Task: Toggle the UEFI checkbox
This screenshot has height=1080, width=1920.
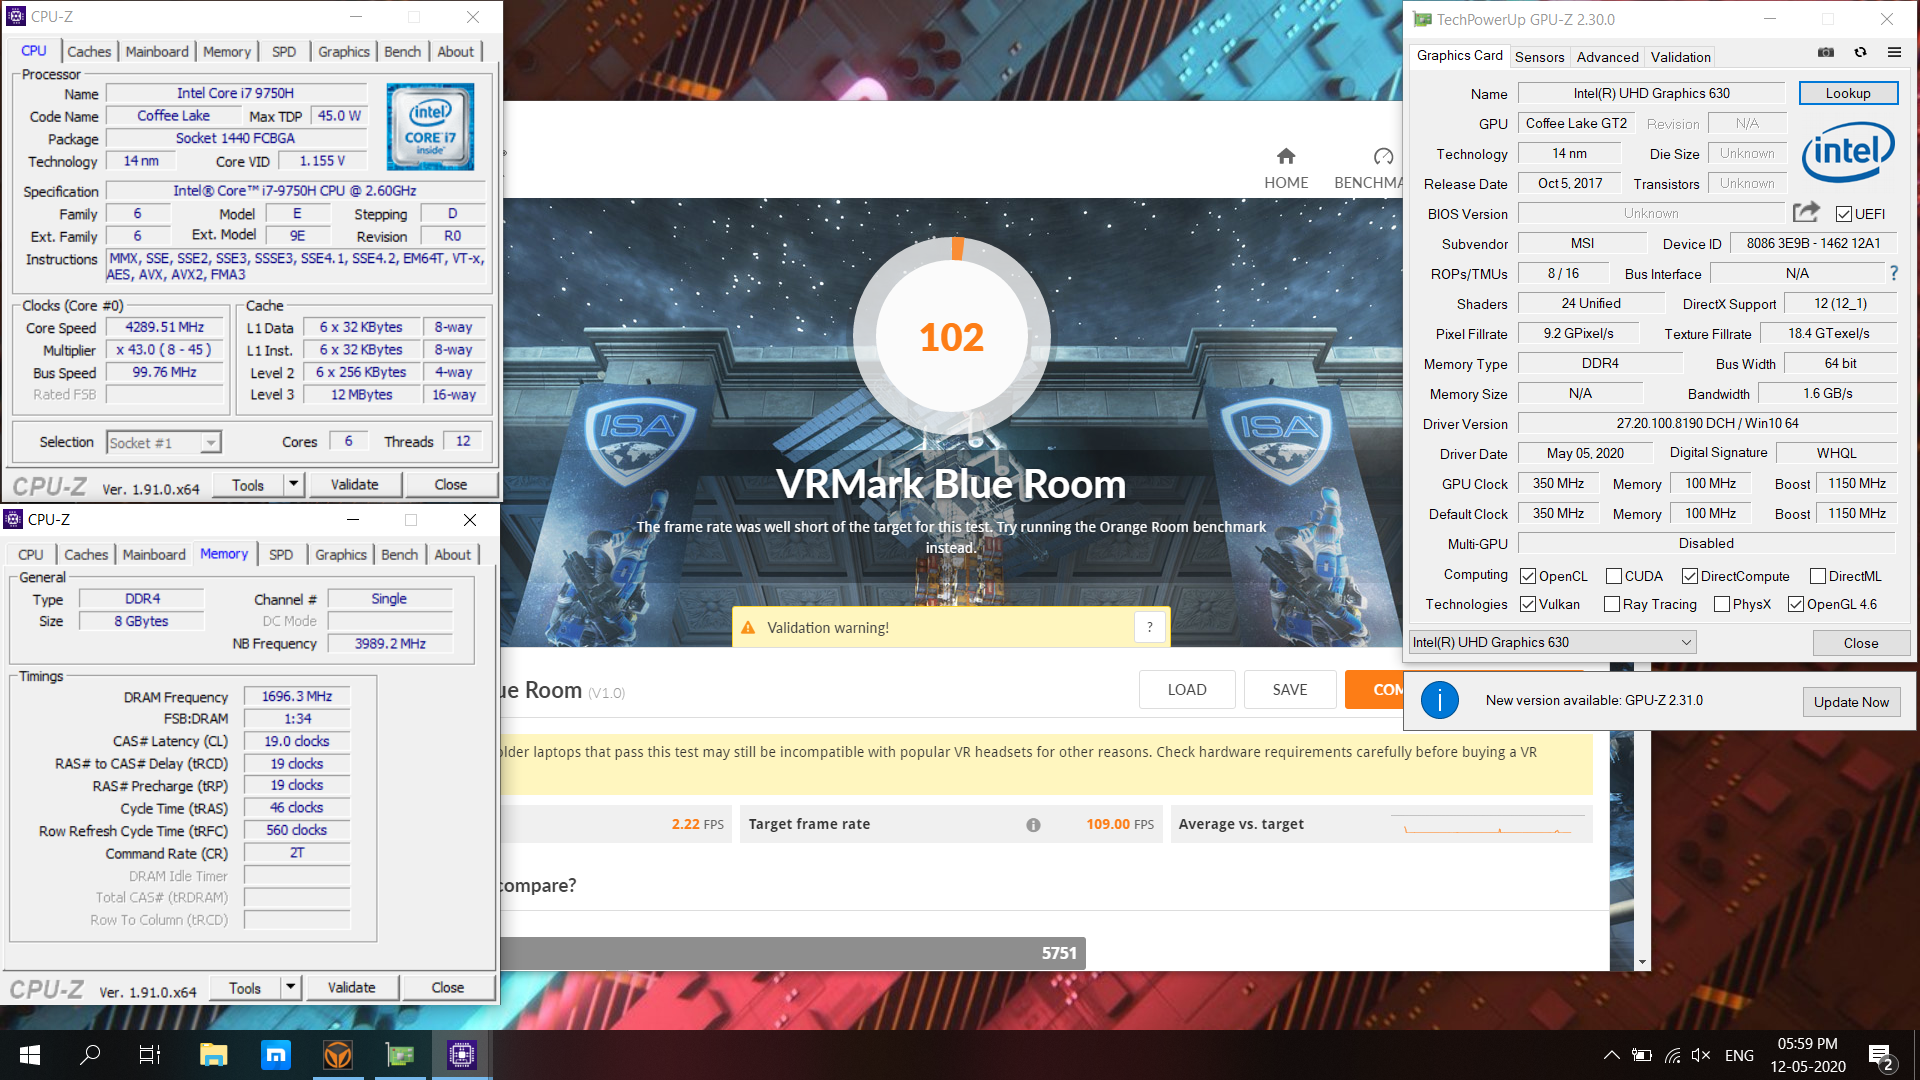Action: [x=1844, y=214]
